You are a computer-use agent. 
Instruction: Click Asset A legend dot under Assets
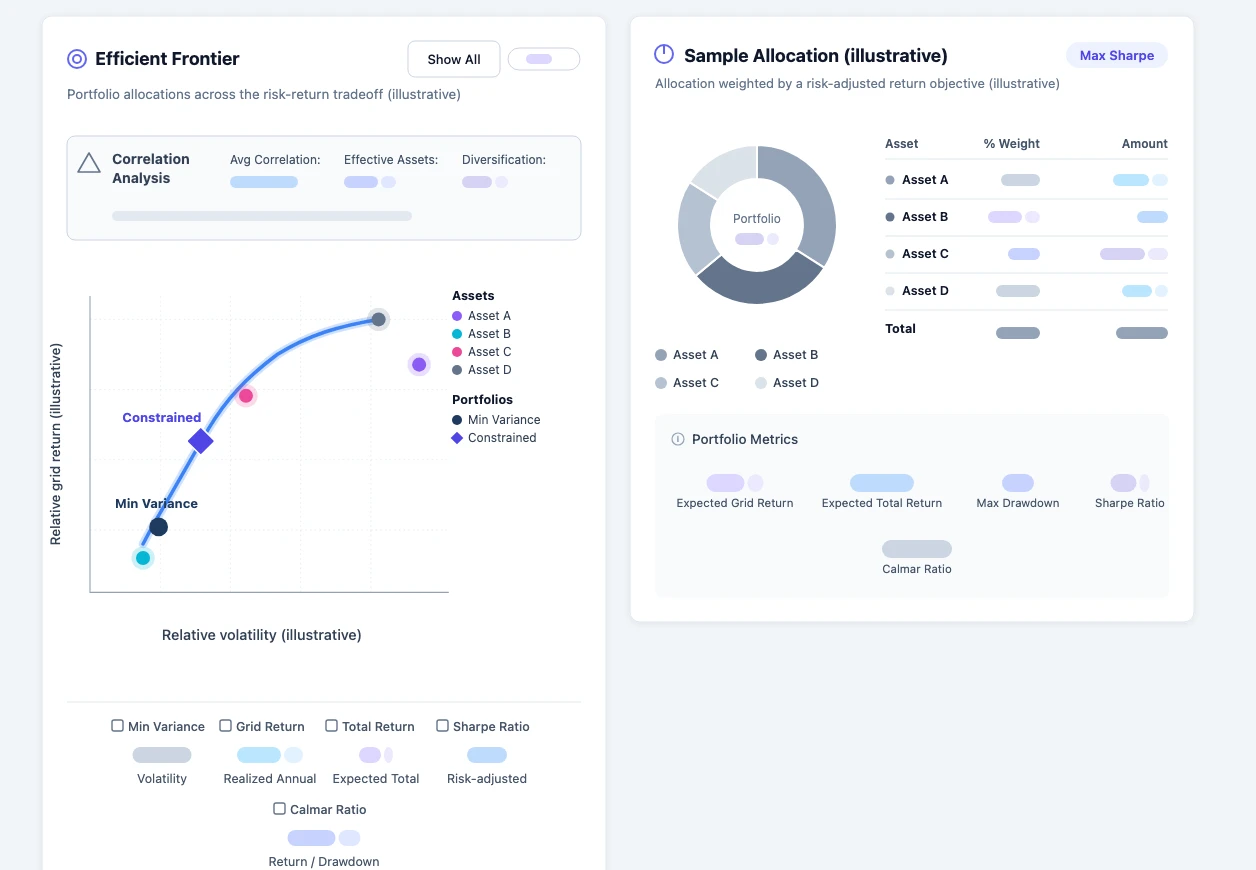click(457, 316)
